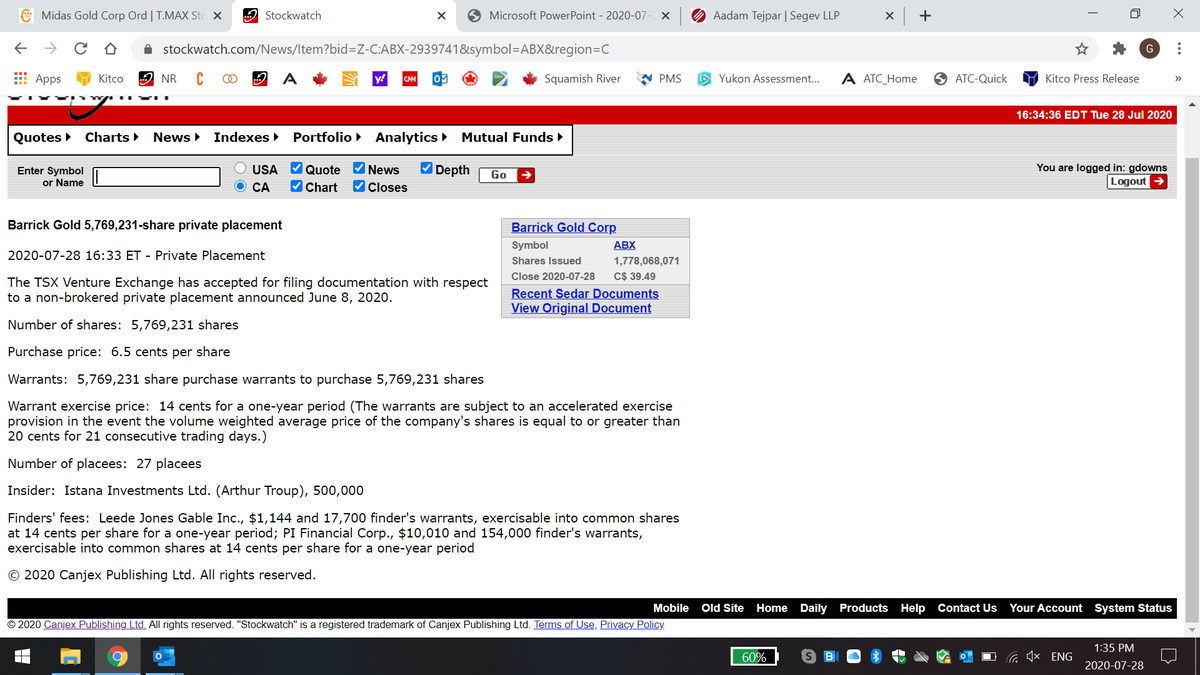Open the orange C bookmark icon
The height and width of the screenshot is (675, 1200).
point(201,78)
